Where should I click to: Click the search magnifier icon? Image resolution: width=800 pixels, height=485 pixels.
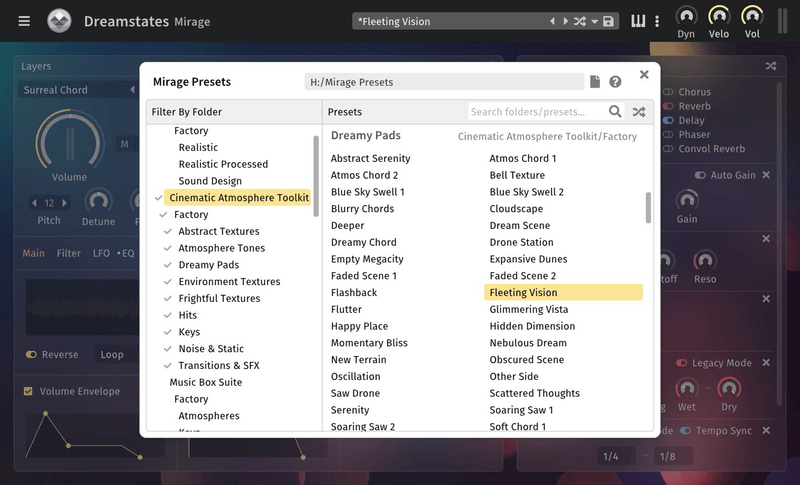(616, 112)
